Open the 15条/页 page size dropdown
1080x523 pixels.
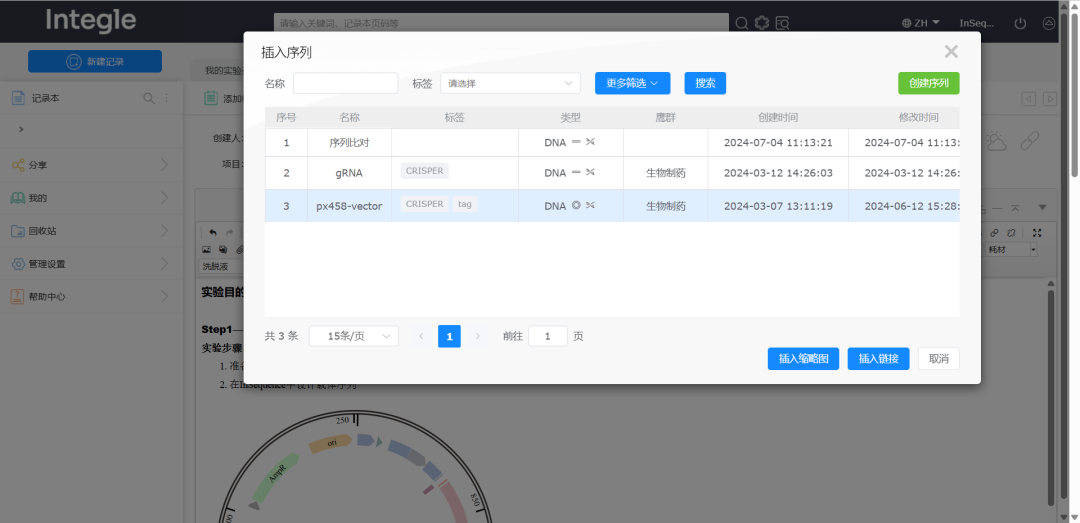(x=353, y=336)
